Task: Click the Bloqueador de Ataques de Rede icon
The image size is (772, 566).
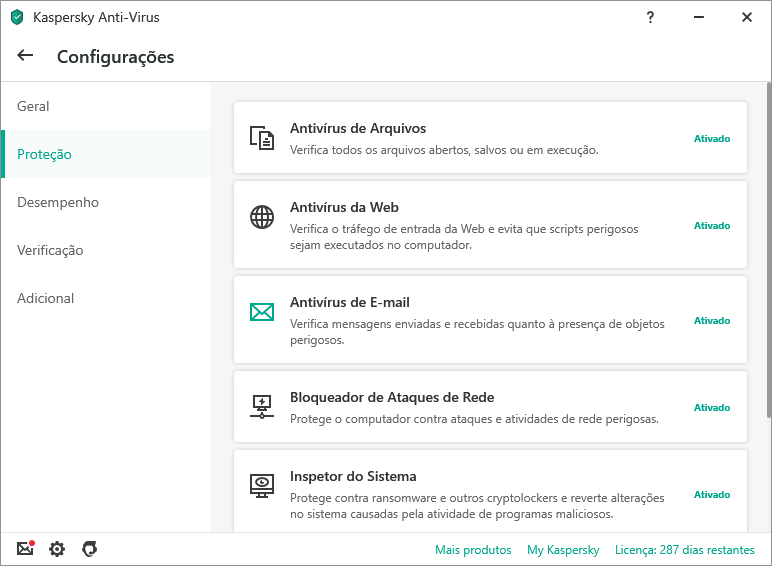Action: tap(262, 407)
